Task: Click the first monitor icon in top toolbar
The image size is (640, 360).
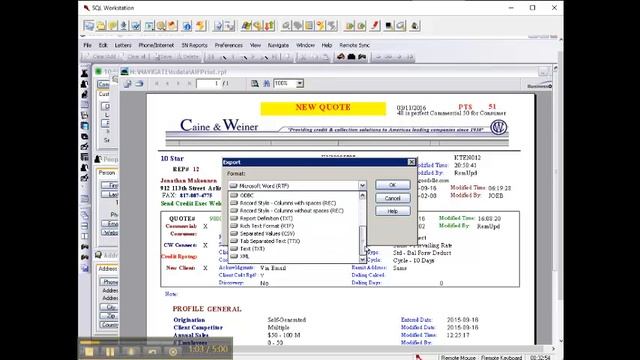Action: [x=89, y=26]
